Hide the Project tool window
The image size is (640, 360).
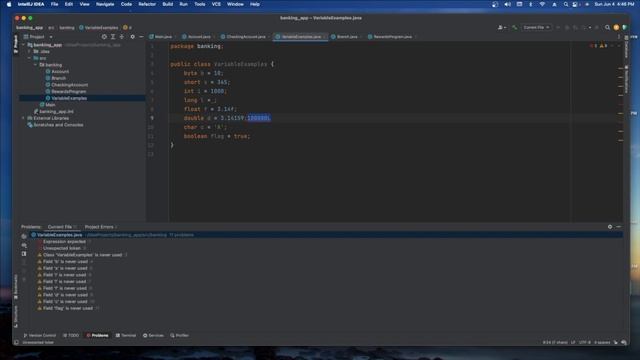tap(141, 37)
